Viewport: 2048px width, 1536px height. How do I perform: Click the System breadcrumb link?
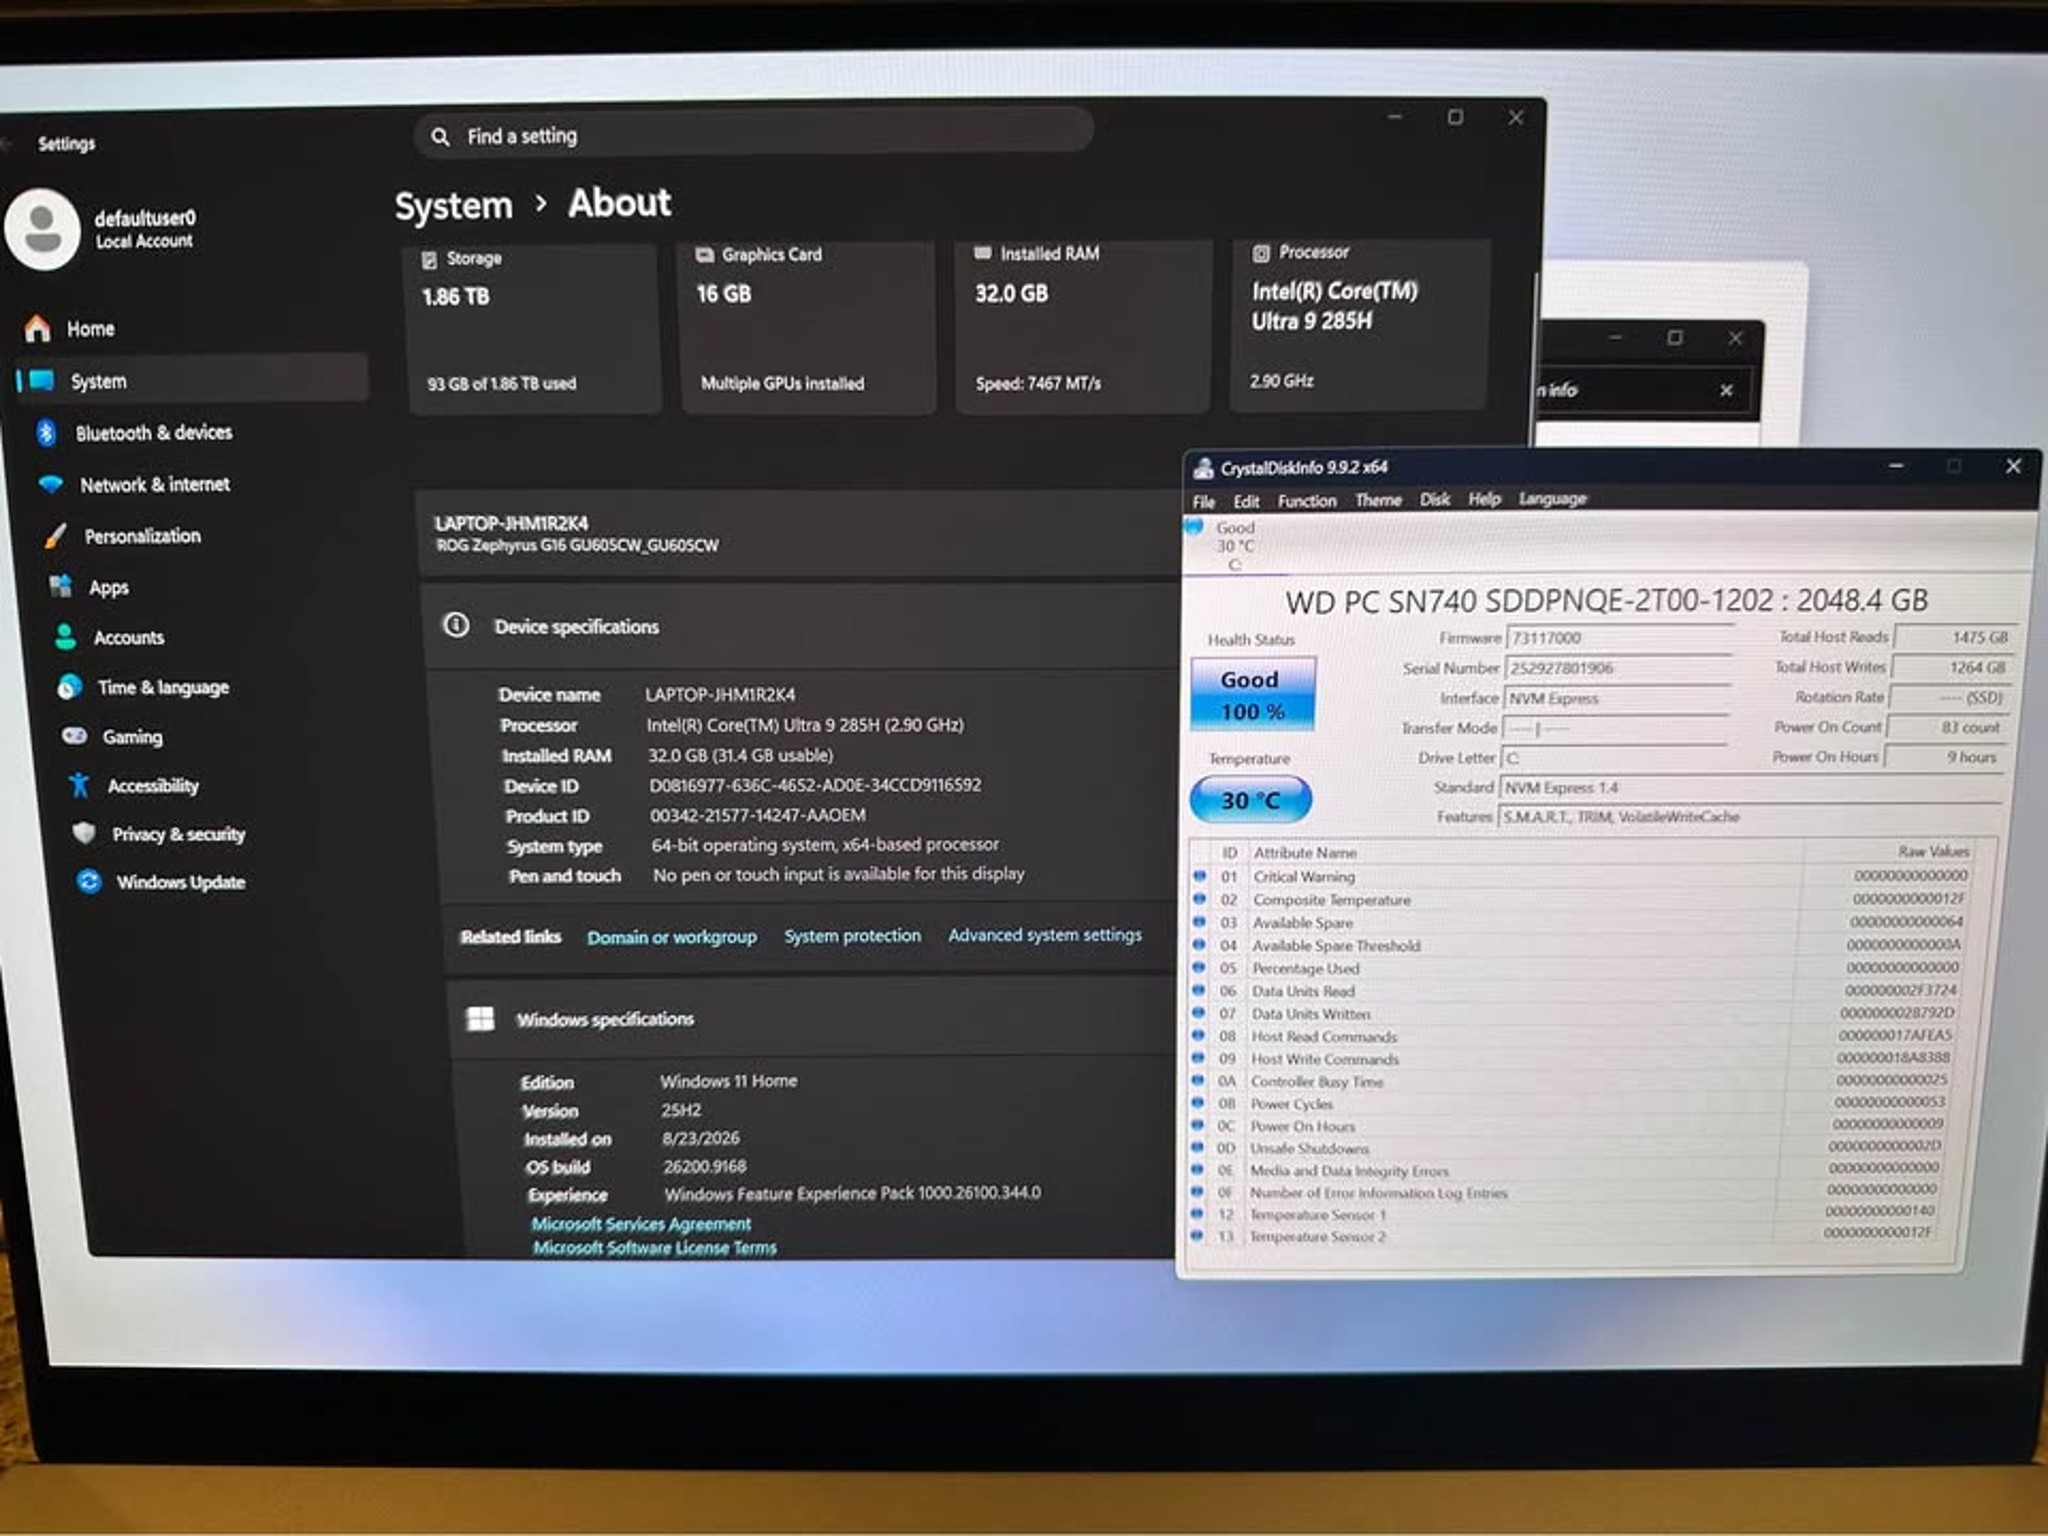(x=454, y=206)
